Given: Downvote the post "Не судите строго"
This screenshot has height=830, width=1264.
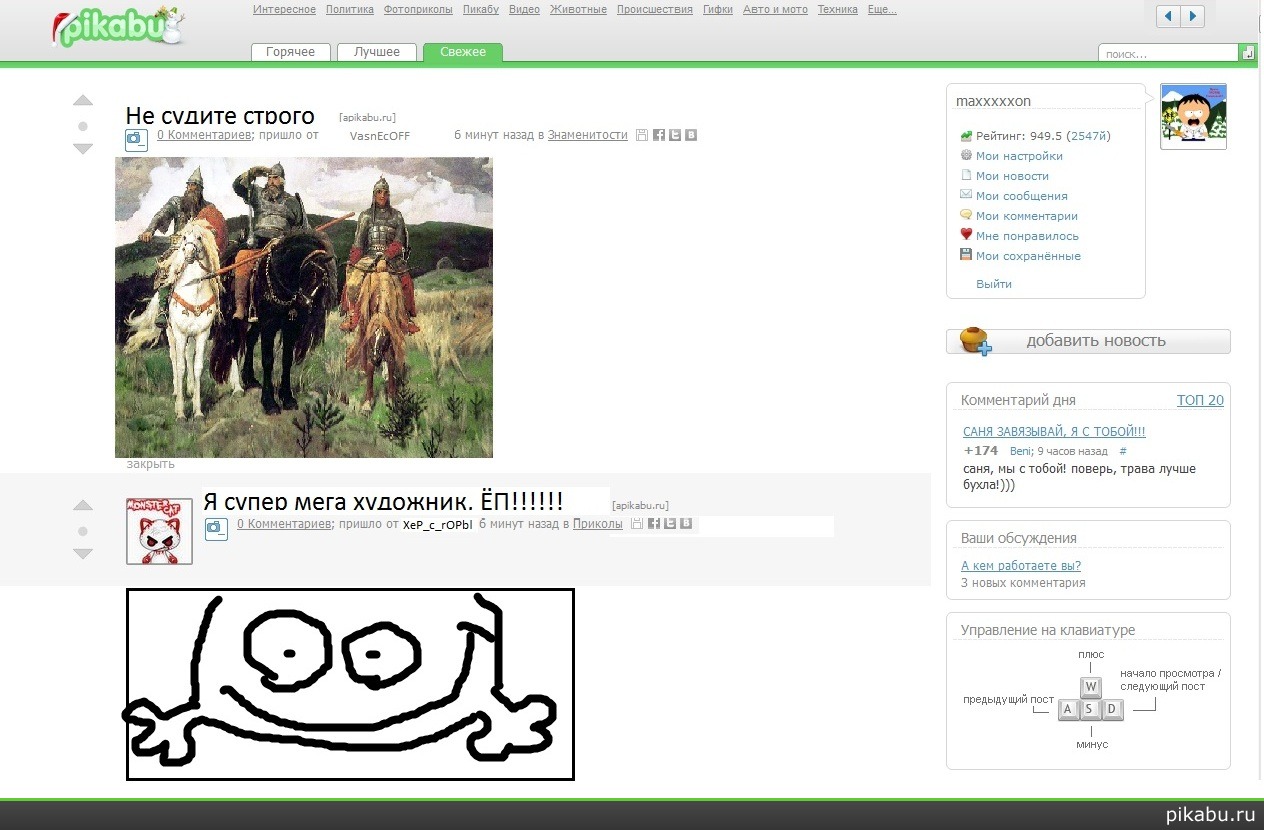Looking at the screenshot, I should [83, 149].
